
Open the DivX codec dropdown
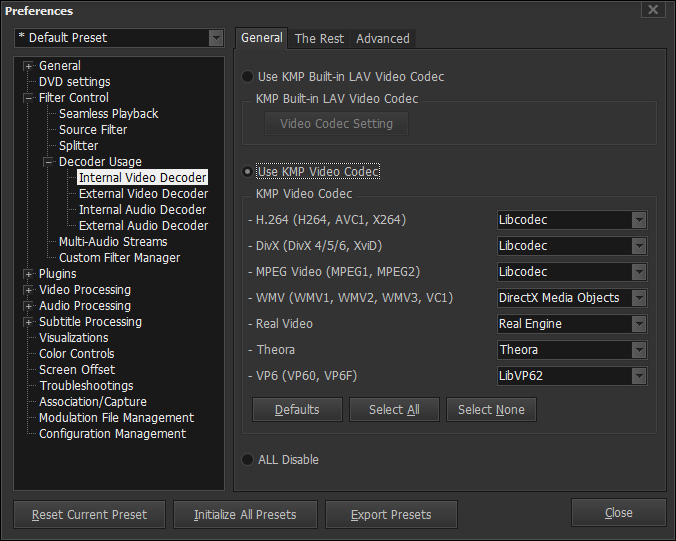(x=572, y=246)
